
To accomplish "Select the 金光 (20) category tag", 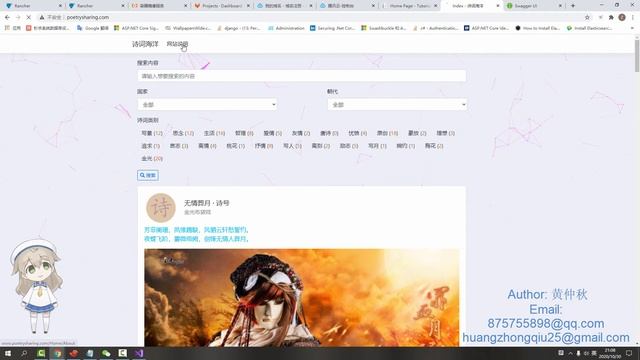I will click(152, 158).
